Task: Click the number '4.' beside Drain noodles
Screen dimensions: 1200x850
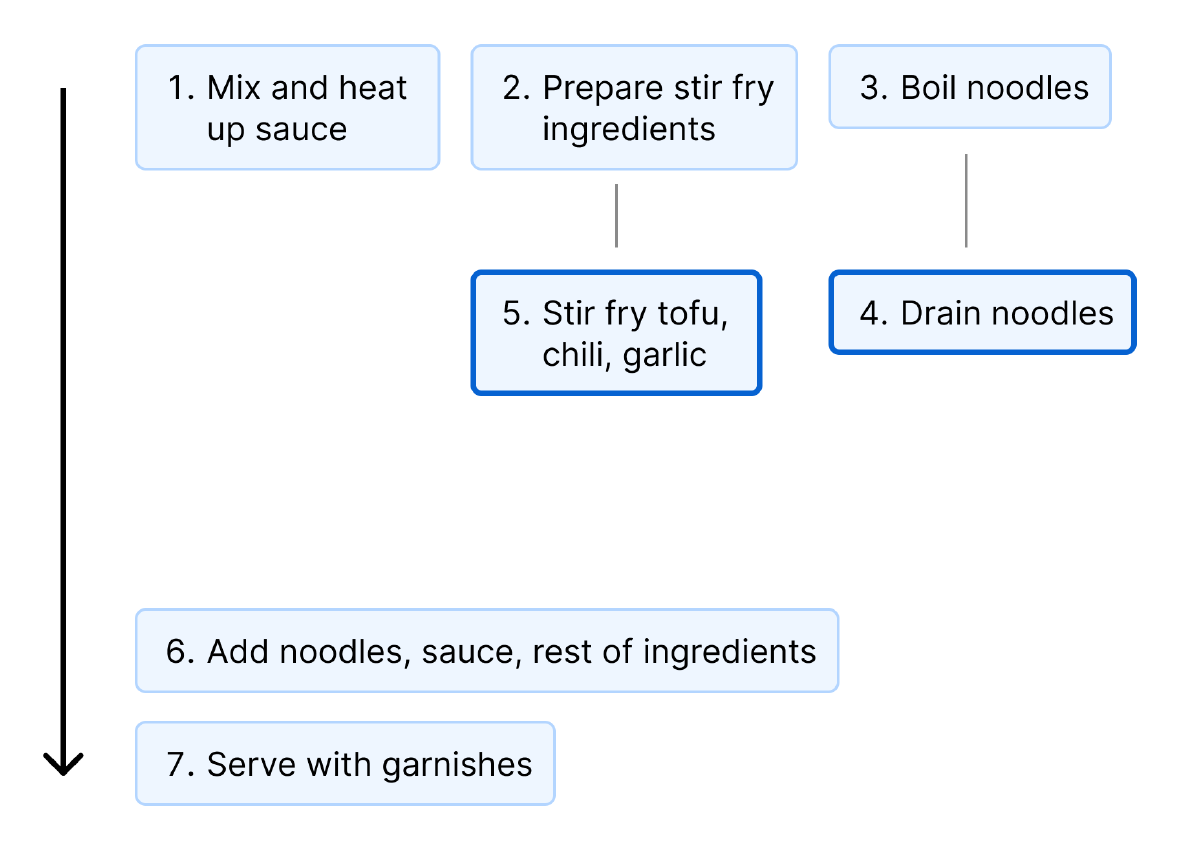Action: tap(874, 313)
